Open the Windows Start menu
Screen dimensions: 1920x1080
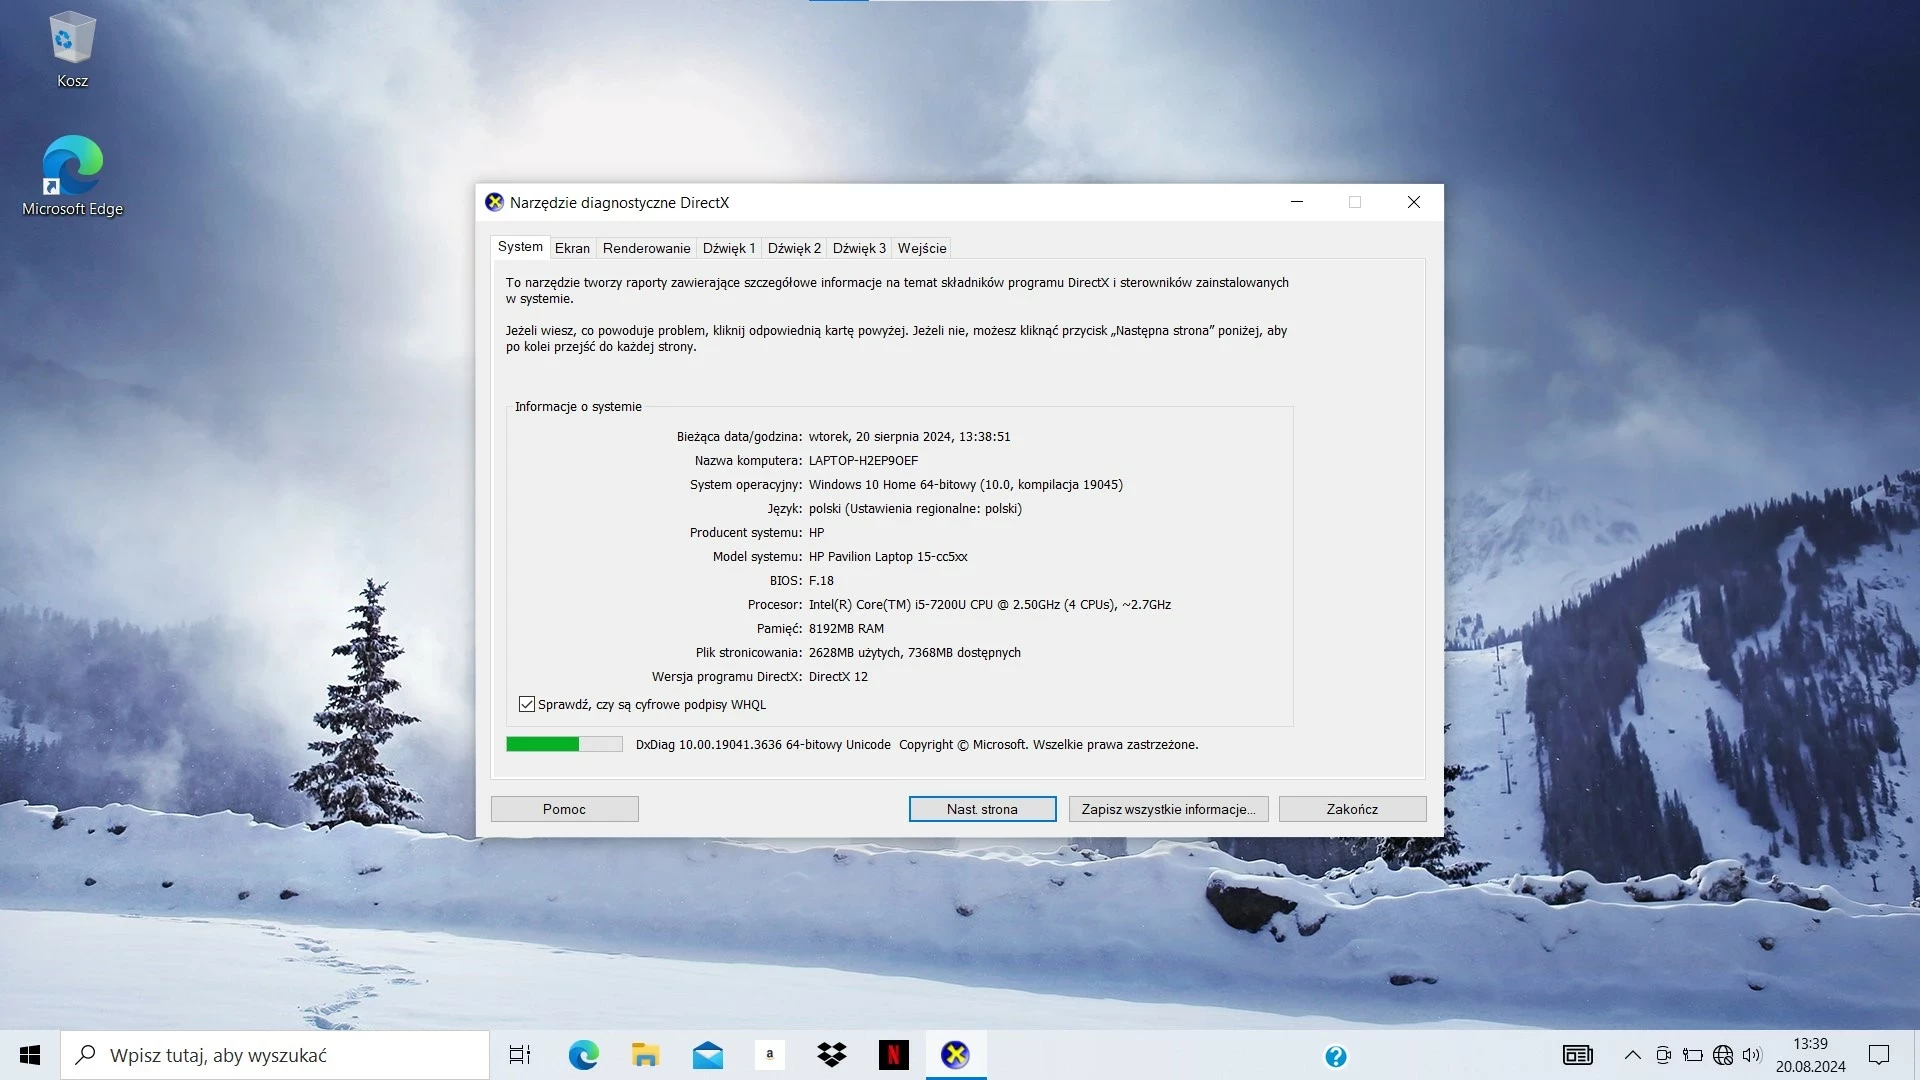30,1055
